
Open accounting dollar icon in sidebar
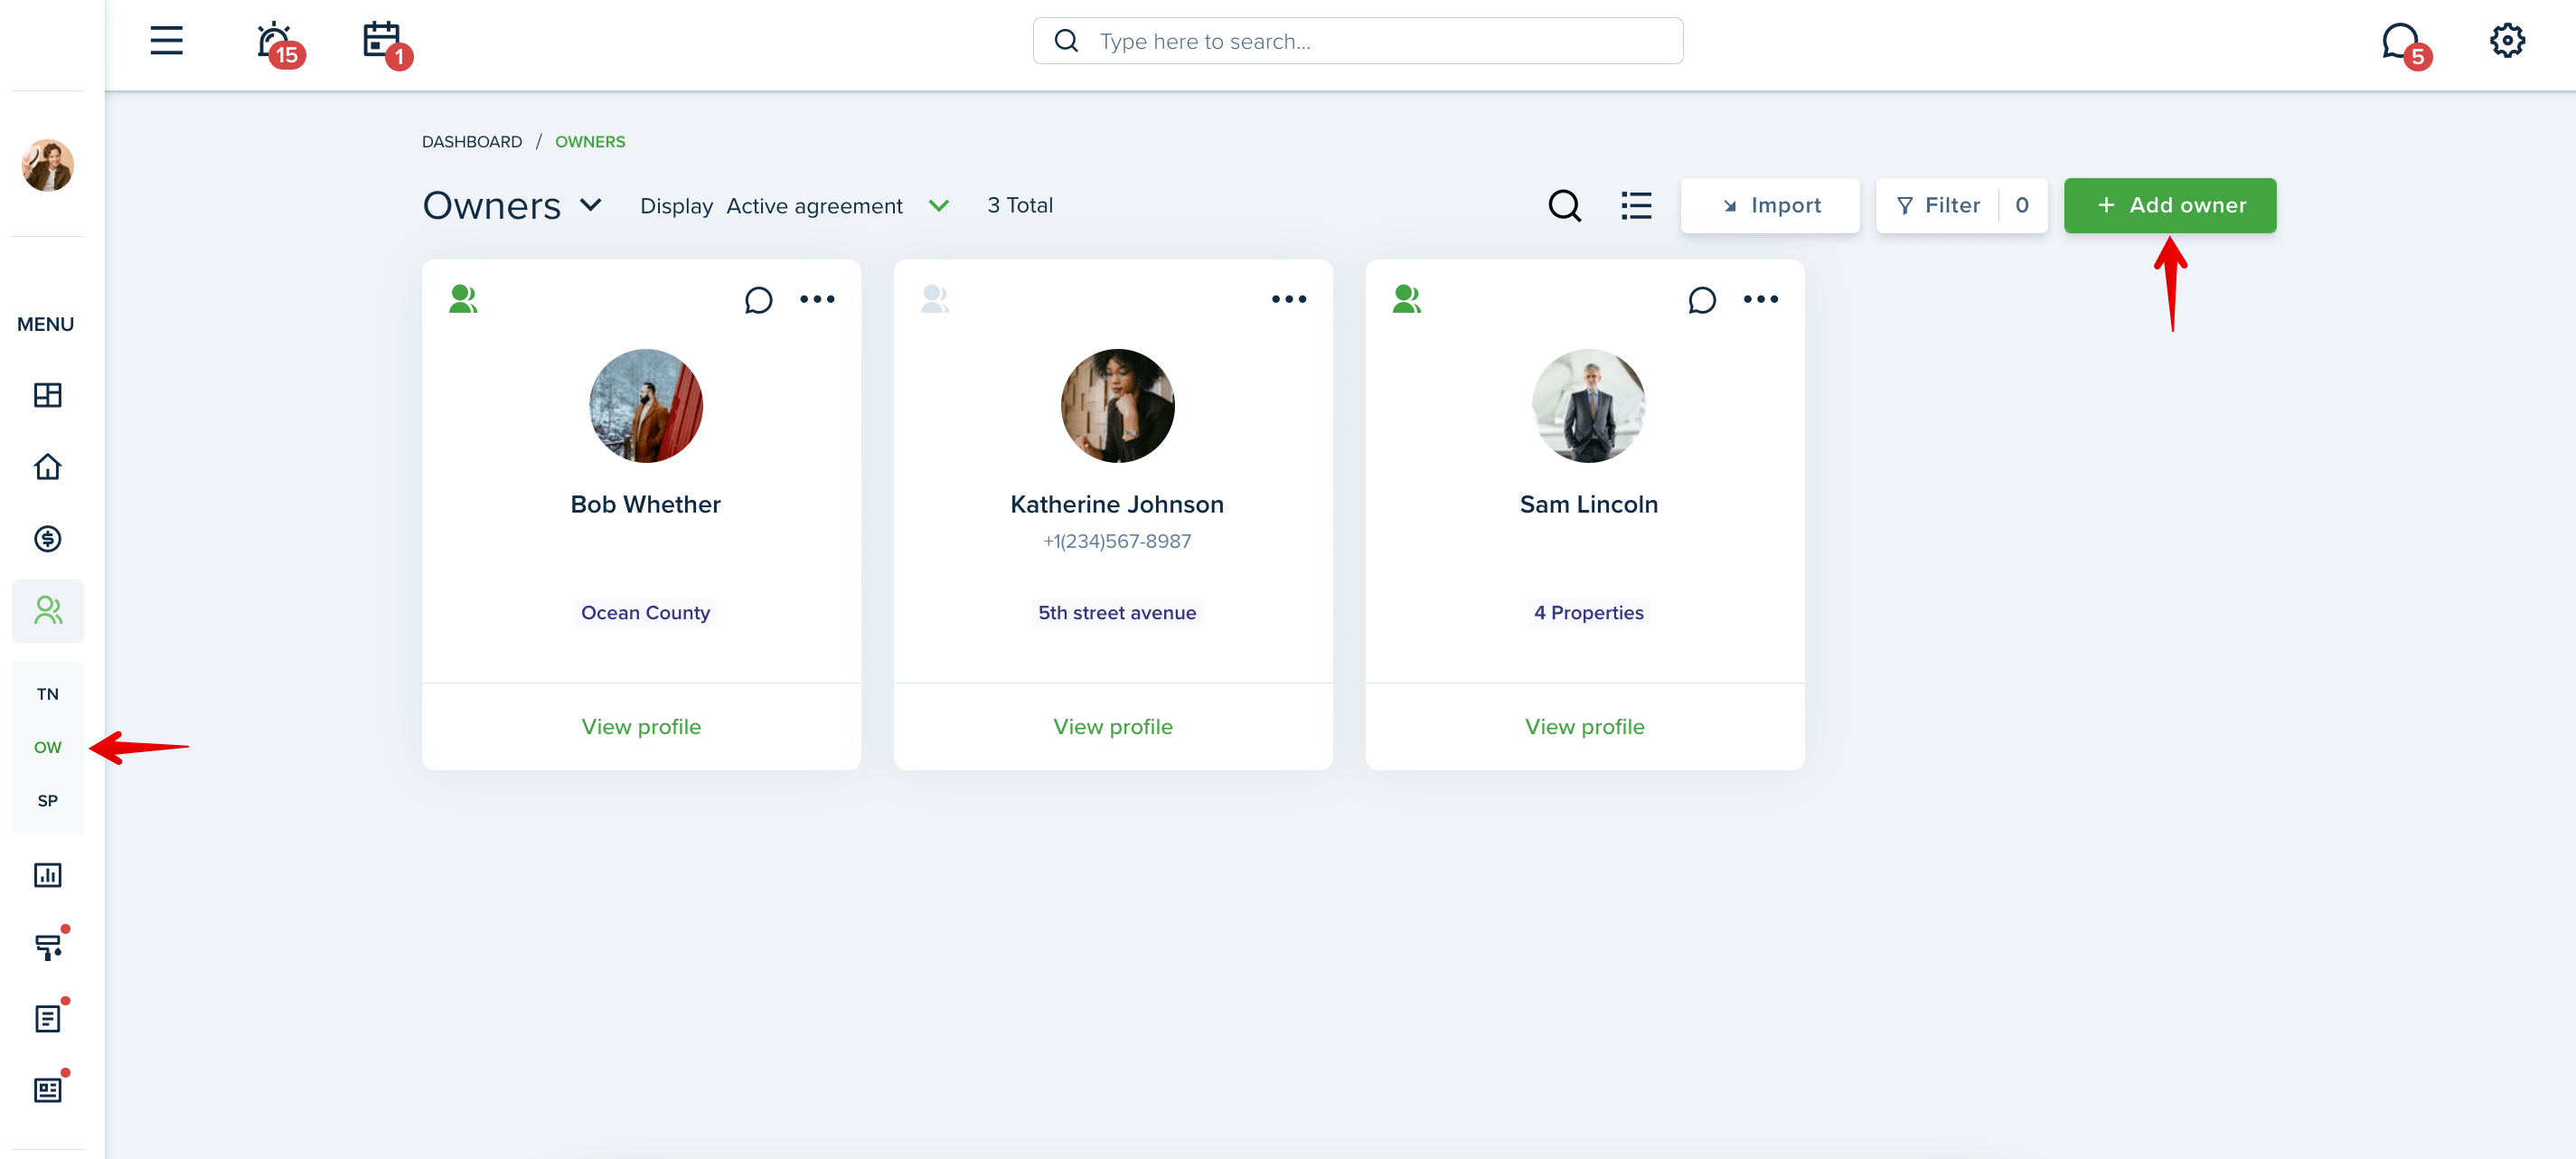(47, 539)
